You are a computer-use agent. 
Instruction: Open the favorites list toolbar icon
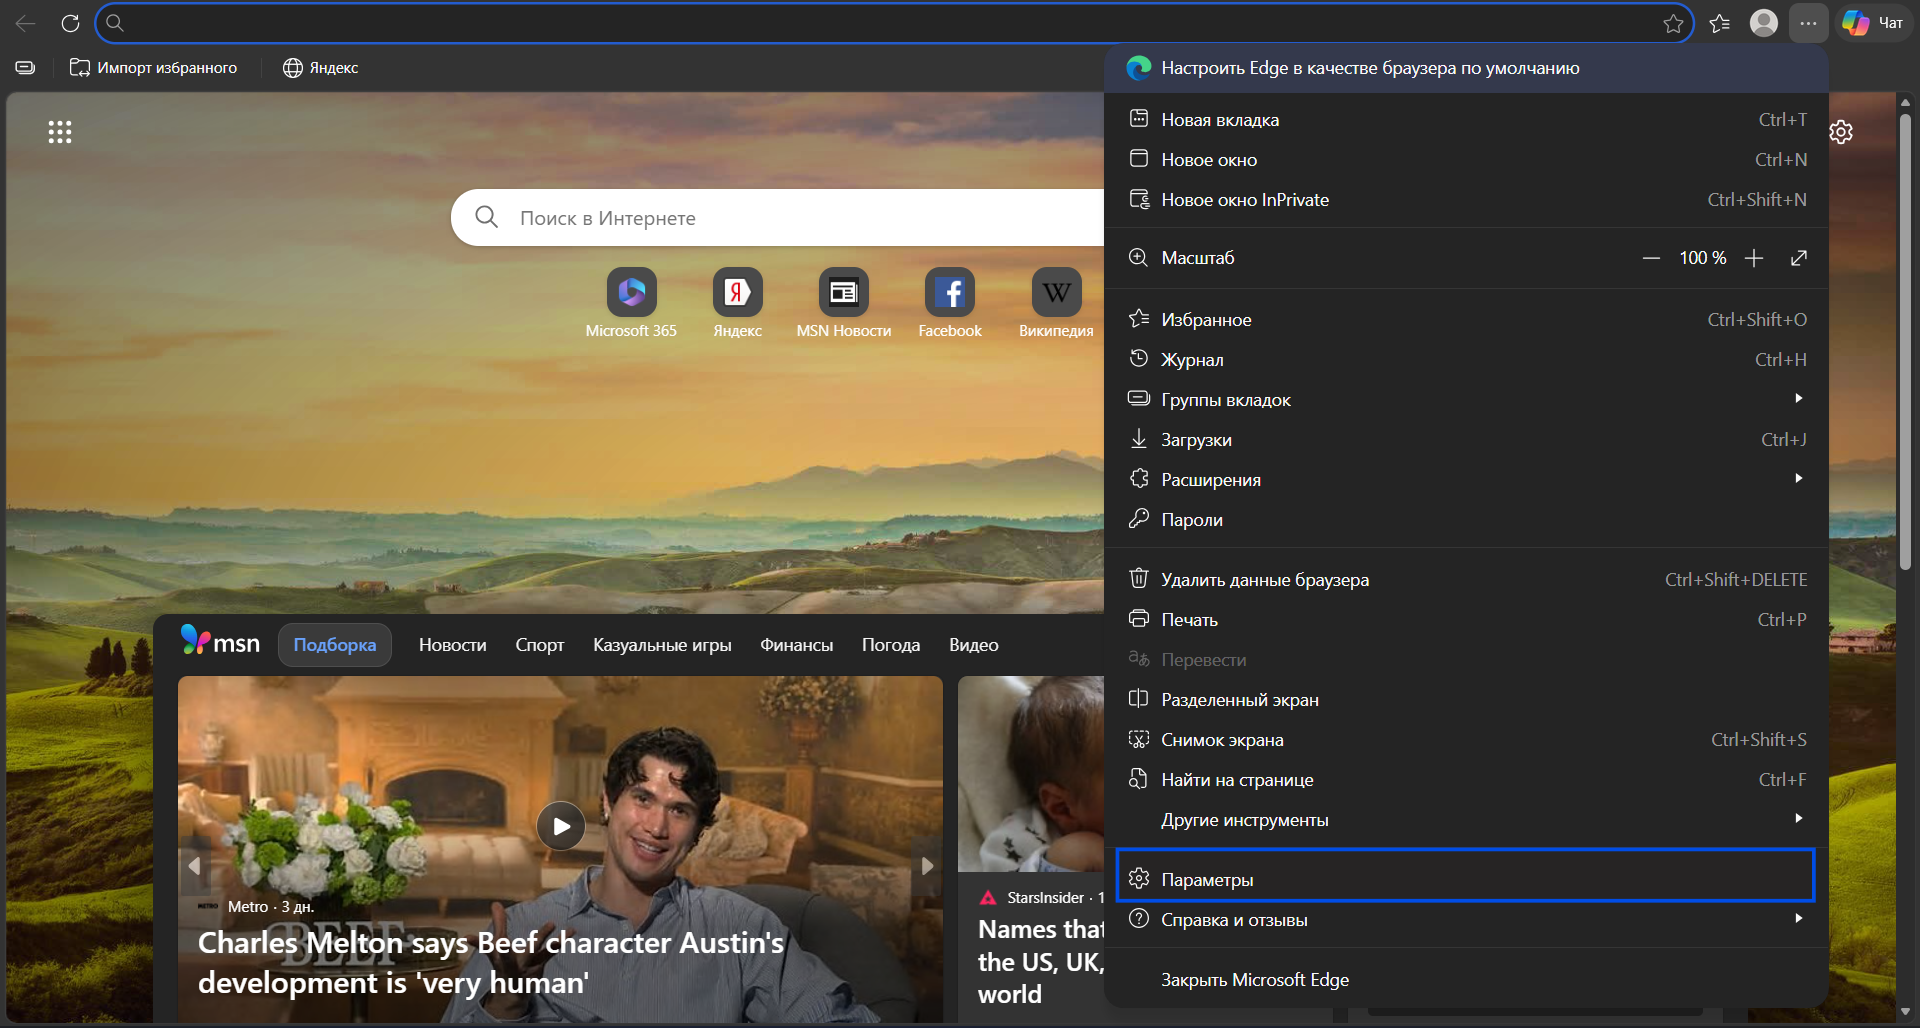[x=1719, y=23]
